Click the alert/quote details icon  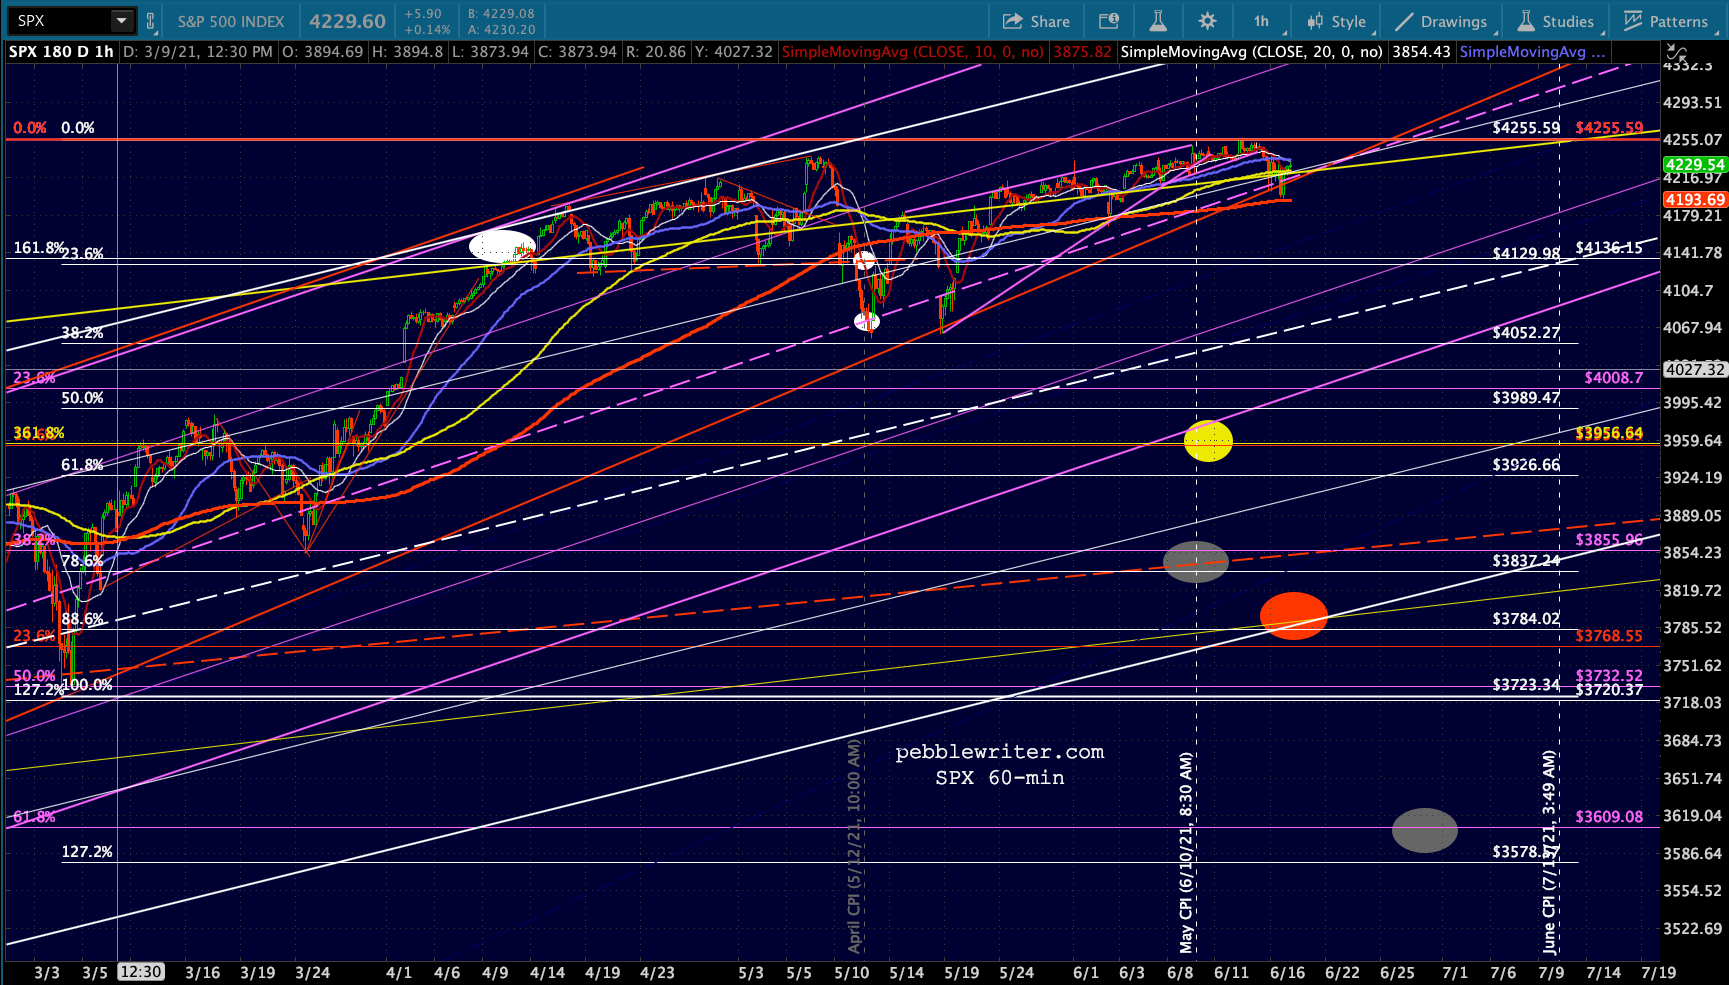click(x=1108, y=21)
